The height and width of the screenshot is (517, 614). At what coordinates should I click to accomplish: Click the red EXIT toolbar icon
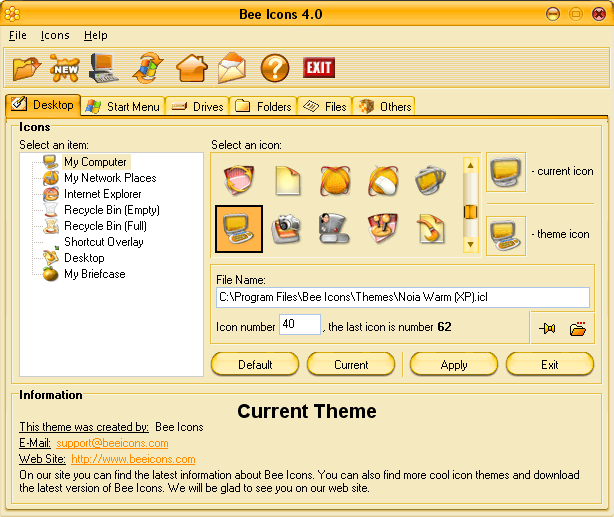(319, 68)
